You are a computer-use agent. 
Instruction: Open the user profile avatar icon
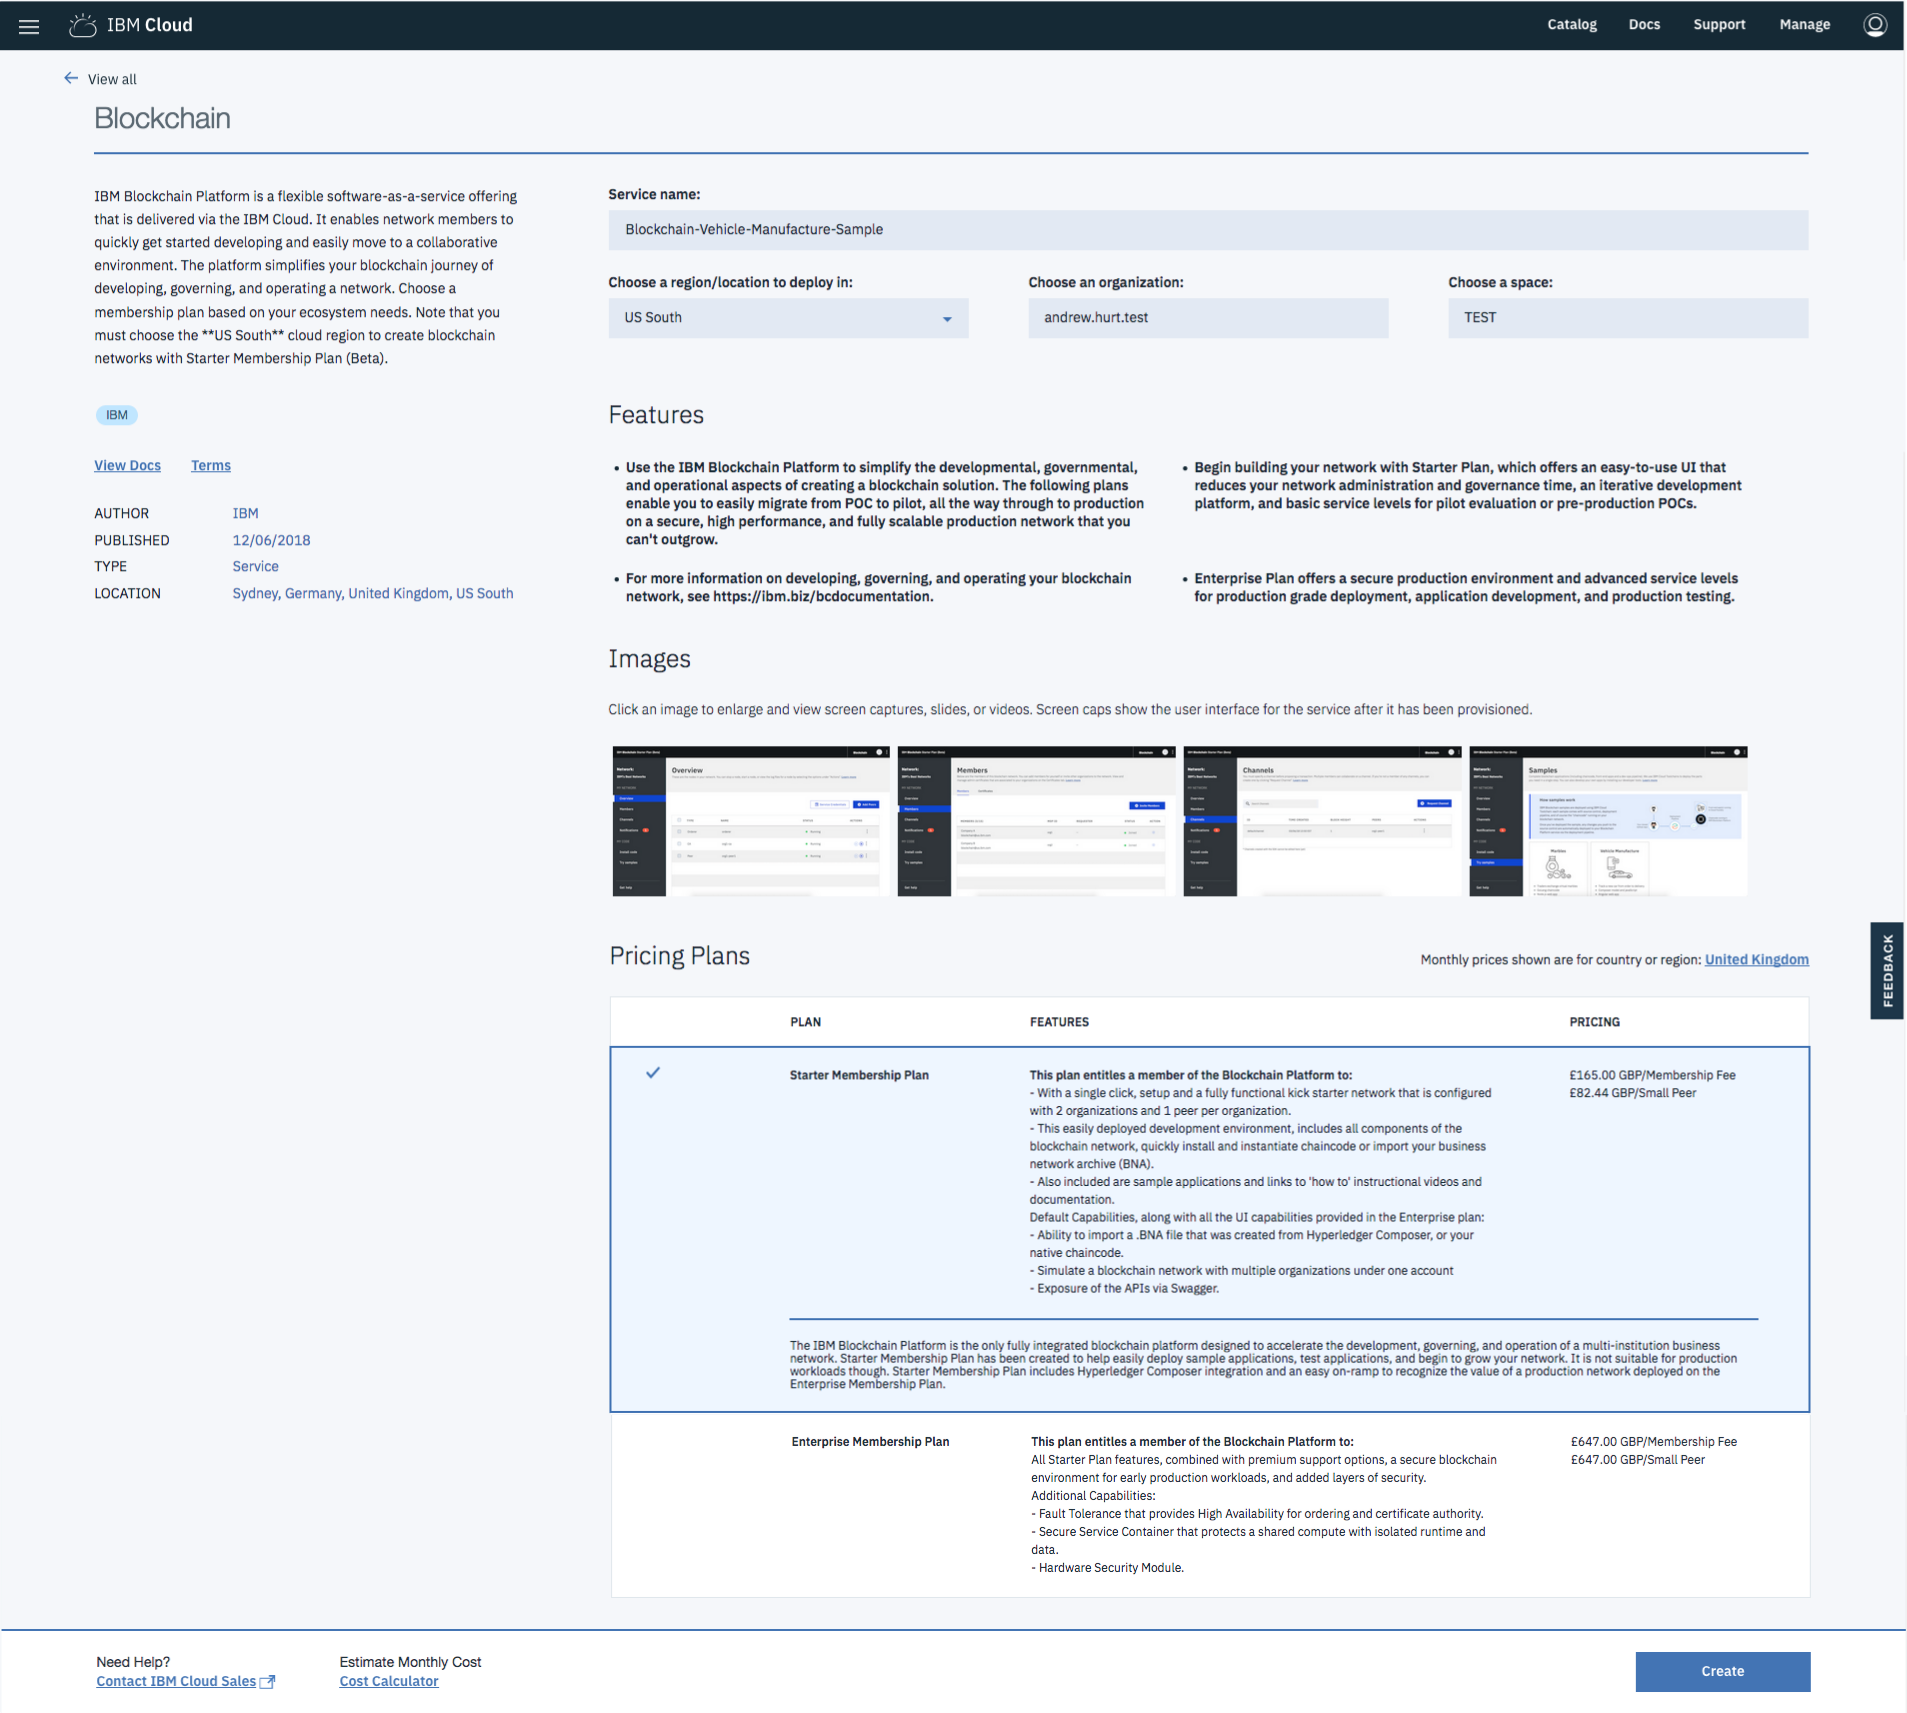[x=1875, y=25]
